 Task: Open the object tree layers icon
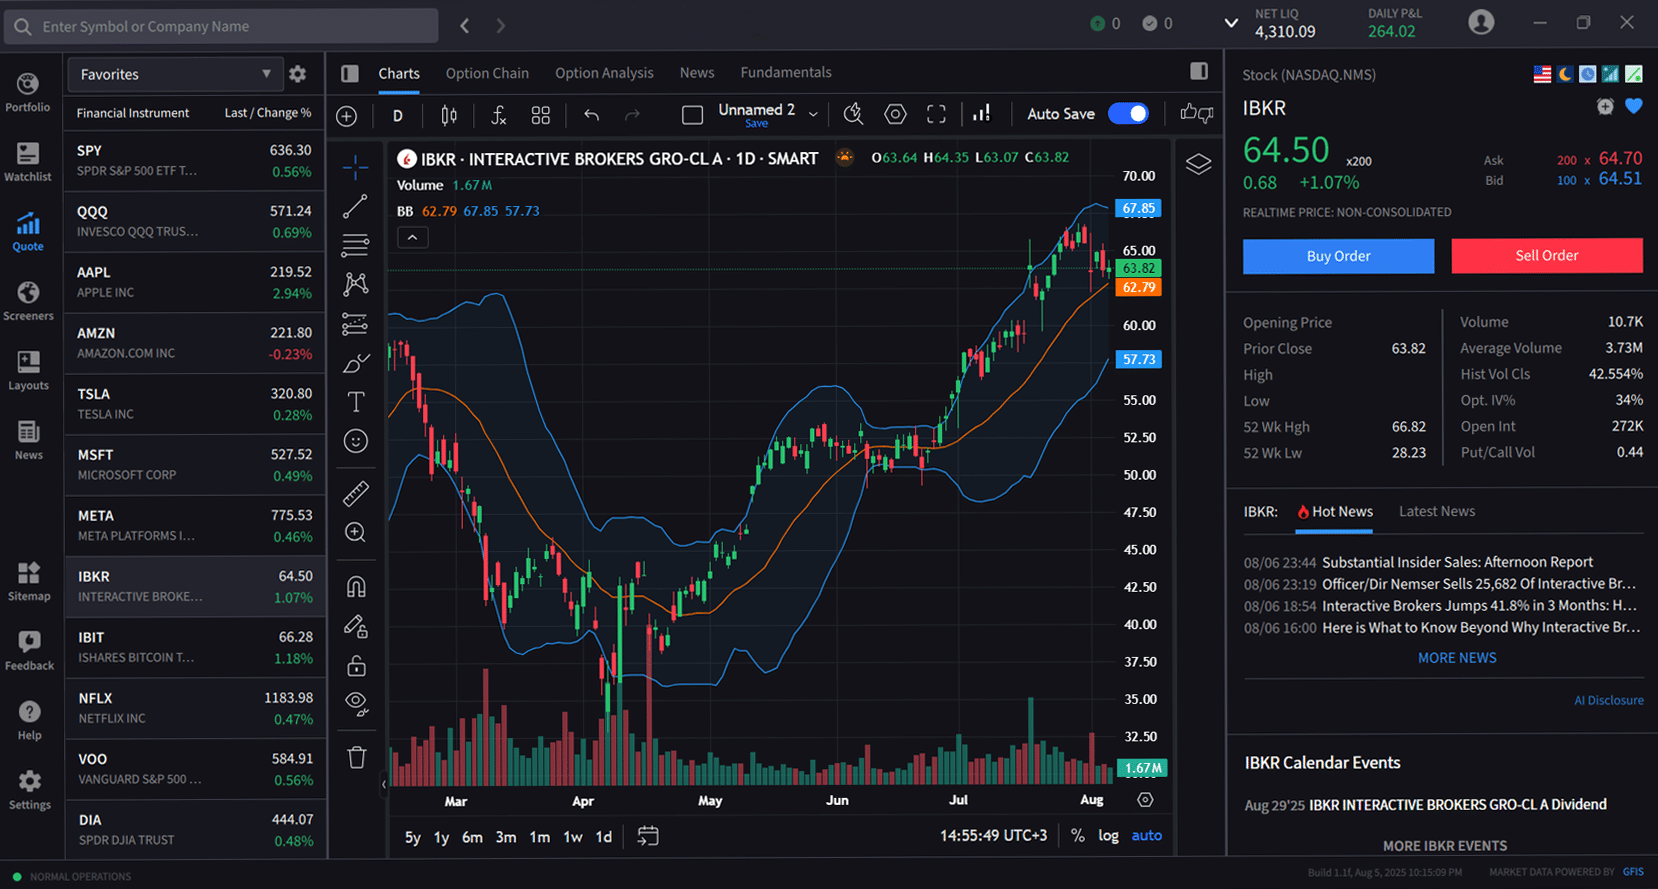(x=1198, y=164)
